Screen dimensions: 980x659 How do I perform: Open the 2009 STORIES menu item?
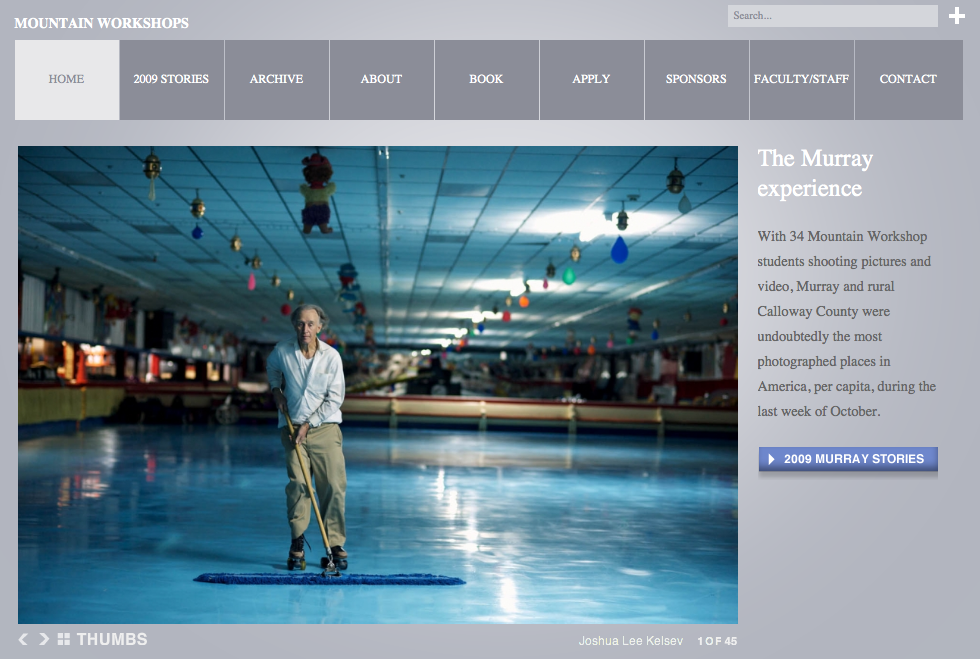(171, 79)
